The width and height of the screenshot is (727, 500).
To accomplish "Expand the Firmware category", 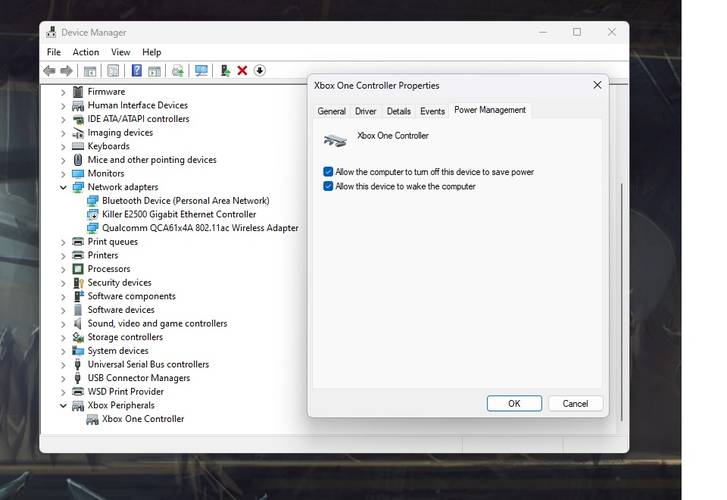I will point(63,92).
